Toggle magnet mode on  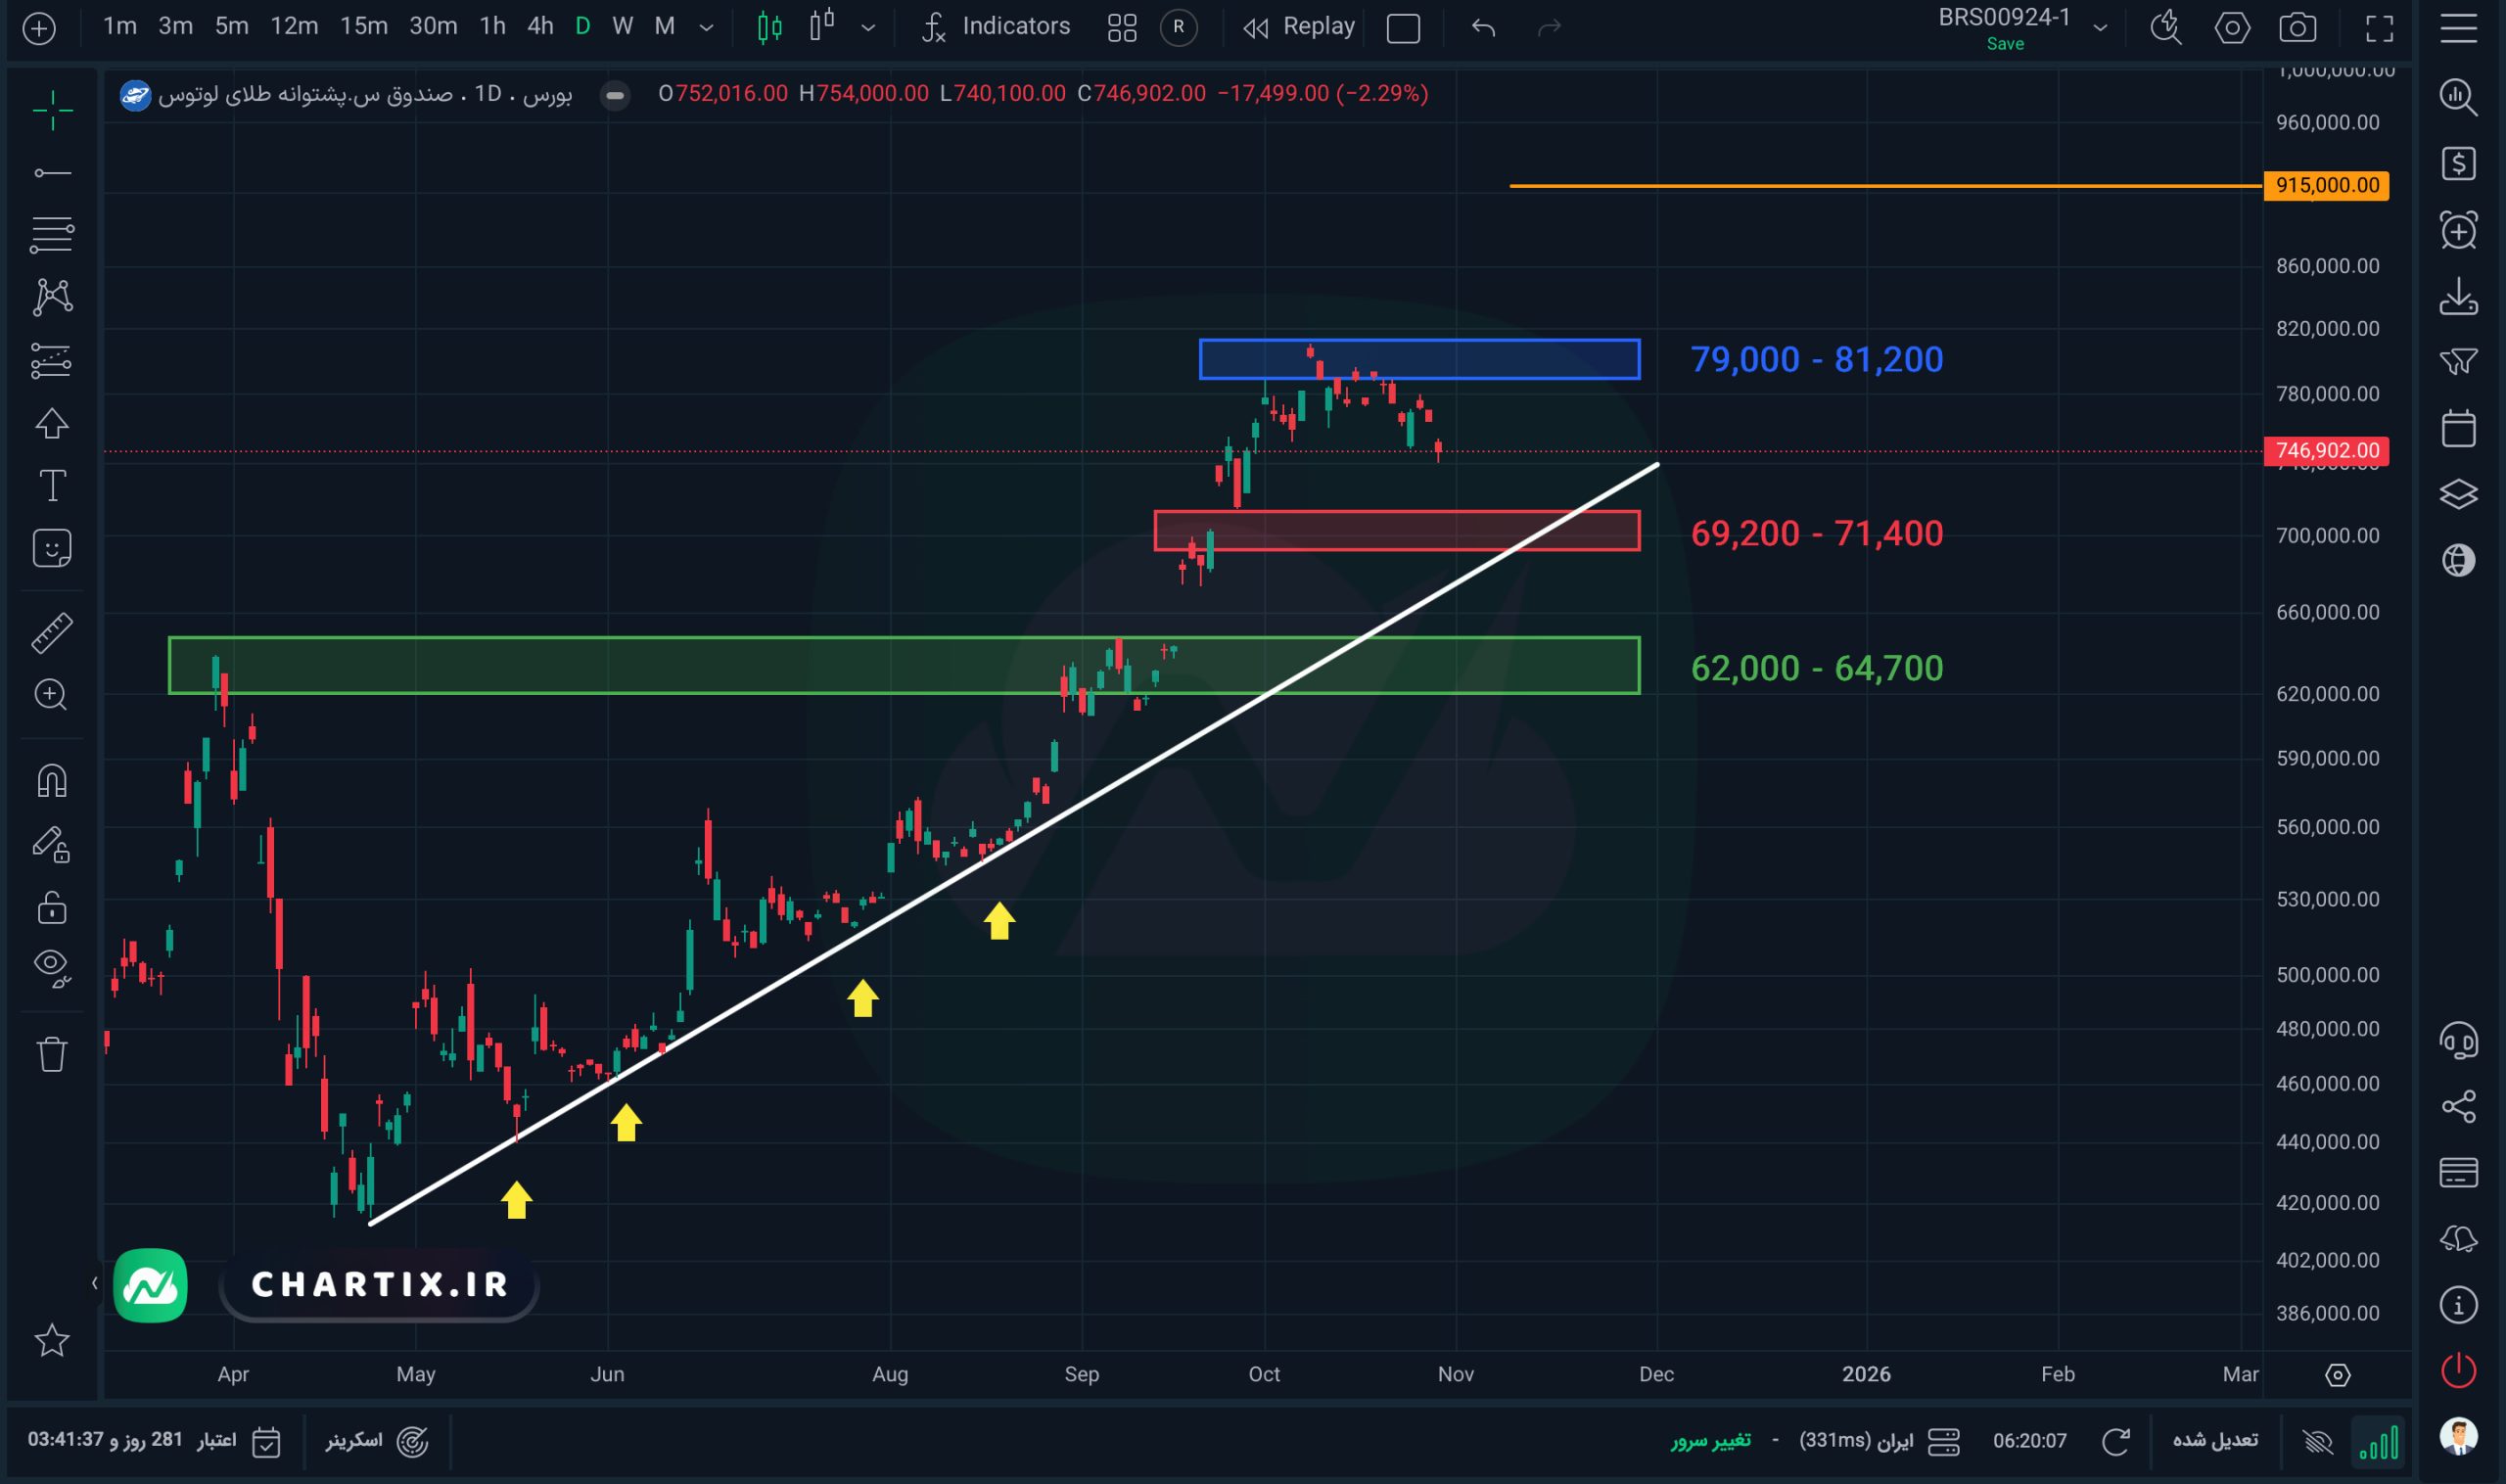(52, 780)
